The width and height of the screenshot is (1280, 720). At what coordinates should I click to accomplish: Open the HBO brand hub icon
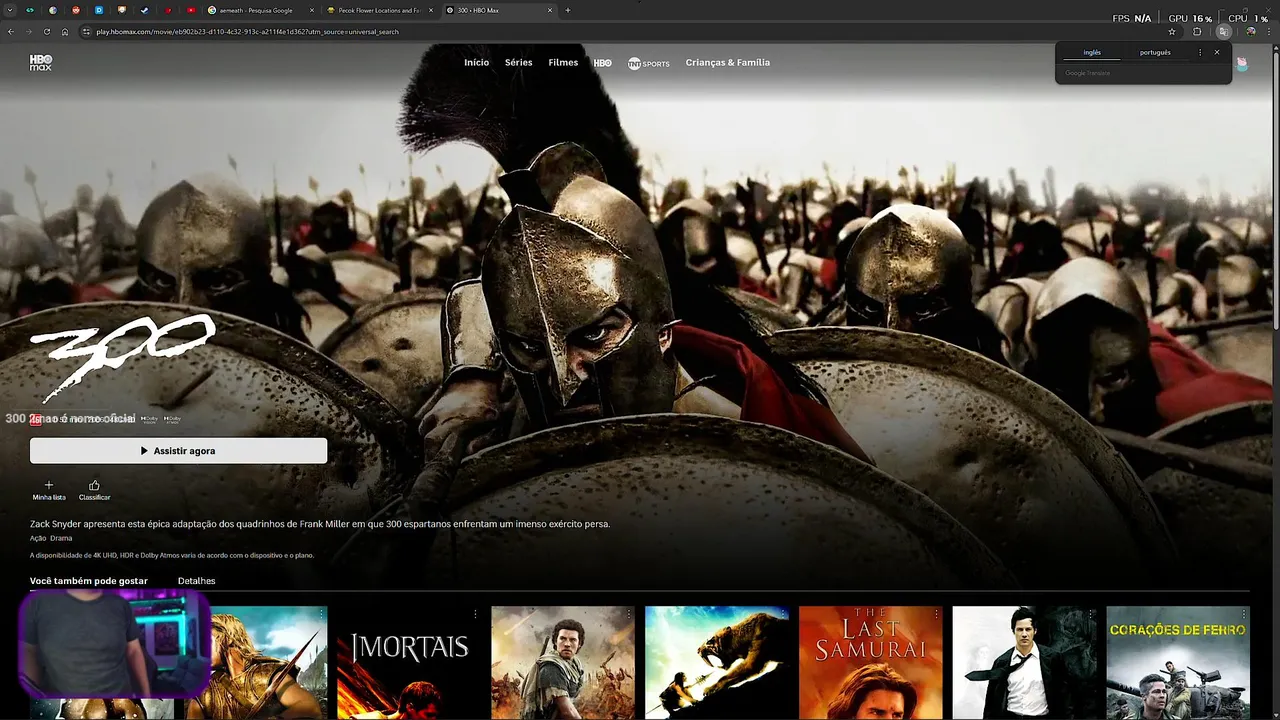coord(602,63)
